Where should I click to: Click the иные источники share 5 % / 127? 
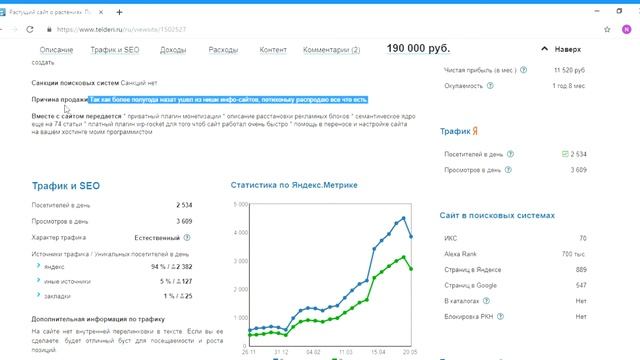pos(176,281)
